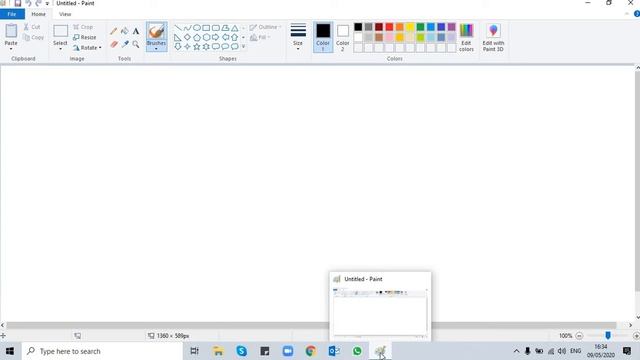Pick the Right triangle shape
The height and width of the screenshot is (360, 640).
click(x=178, y=37)
